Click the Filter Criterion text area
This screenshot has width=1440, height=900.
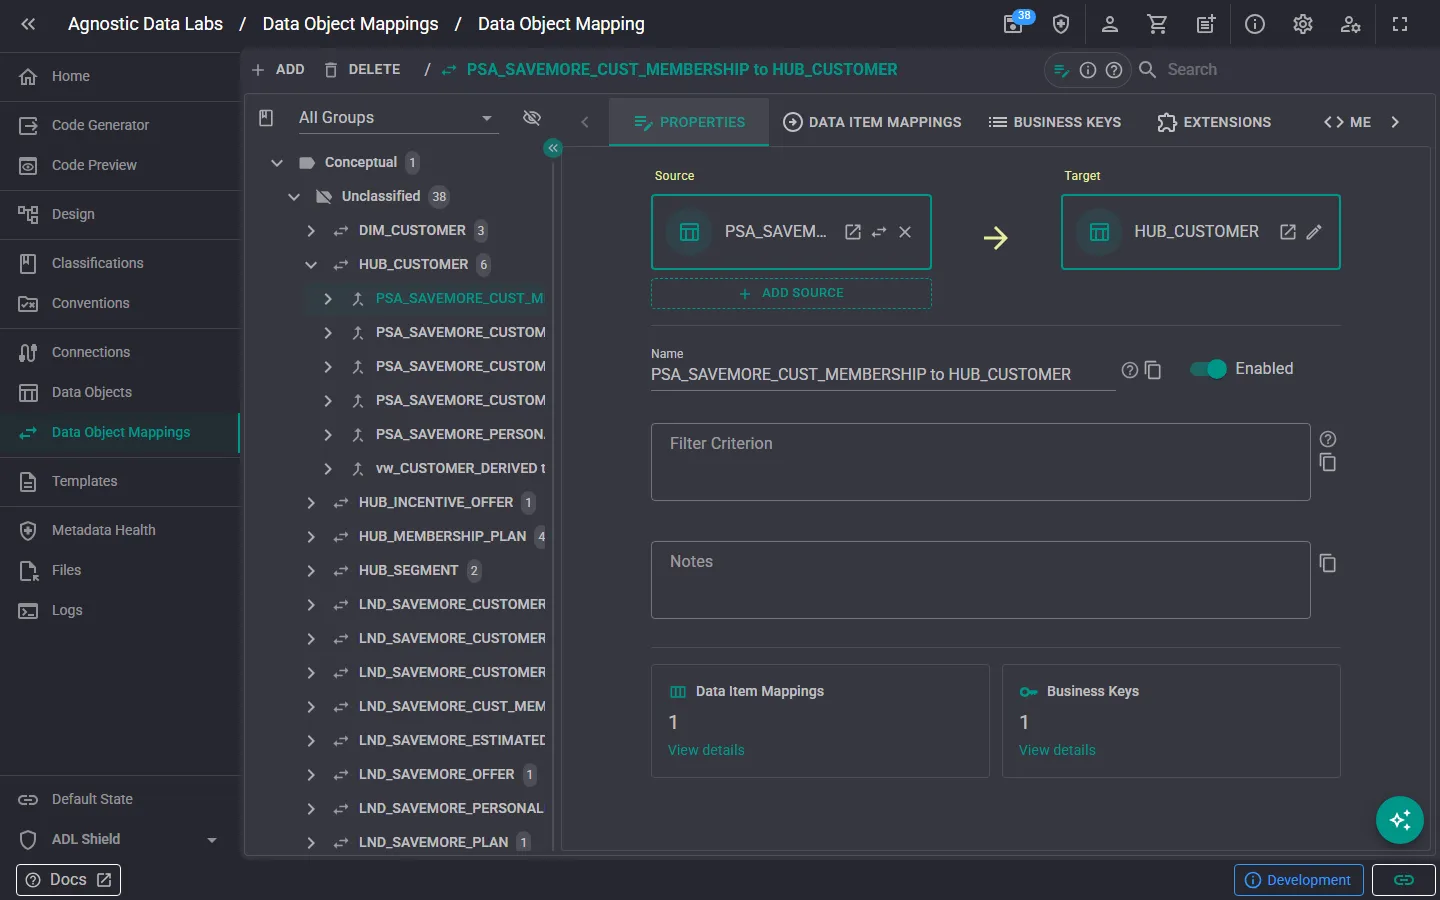click(x=980, y=462)
